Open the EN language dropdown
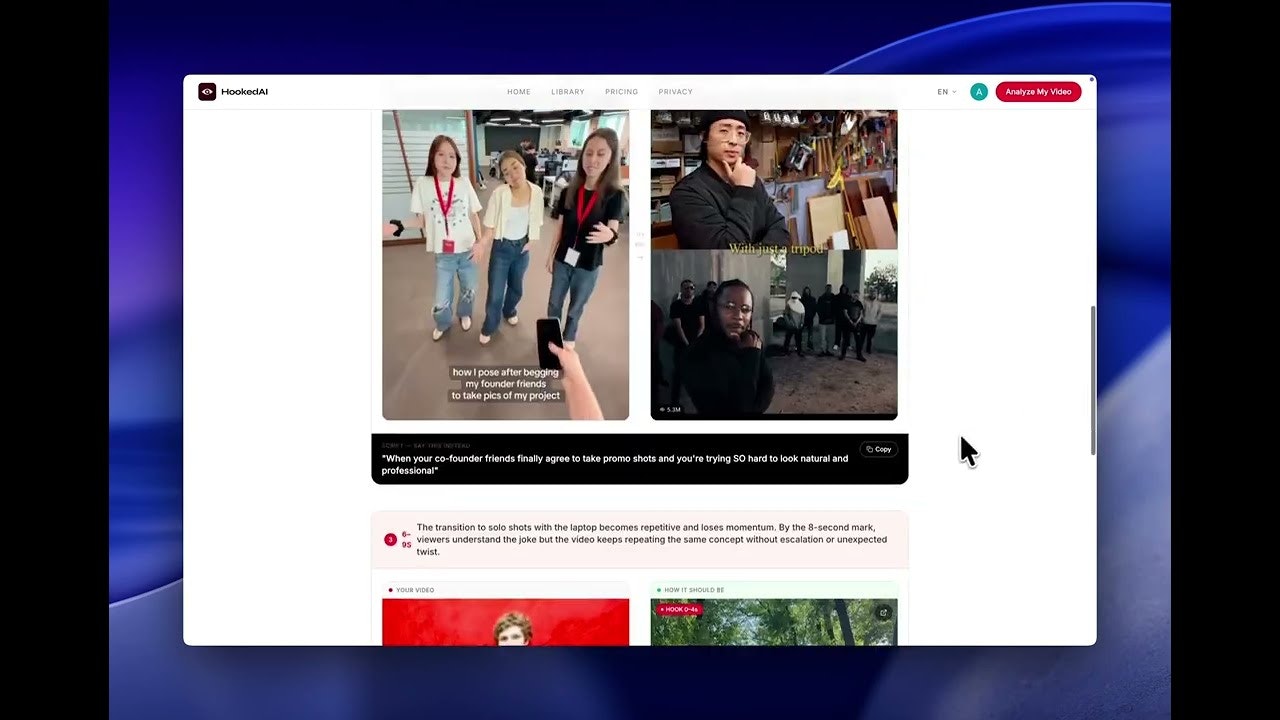The image size is (1280, 720). tap(946, 92)
